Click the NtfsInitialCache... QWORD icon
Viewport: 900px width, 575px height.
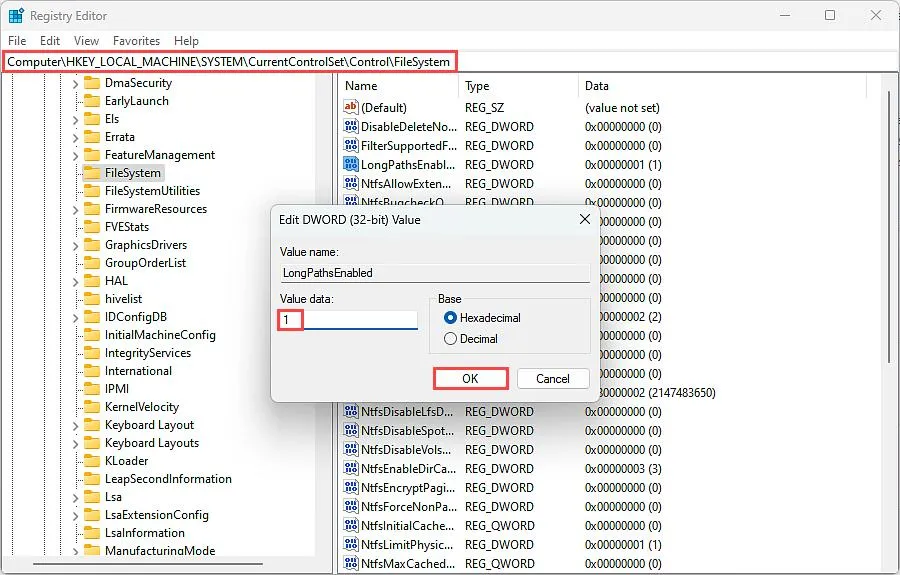click(350, 525)
